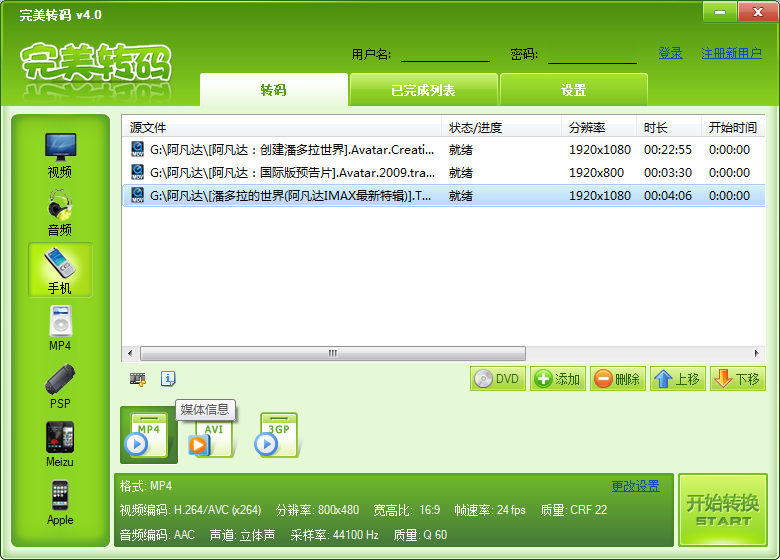This screenshot has height=560, width=780.
Task: Focus the 密码 password field
Action: click(592, 54)
